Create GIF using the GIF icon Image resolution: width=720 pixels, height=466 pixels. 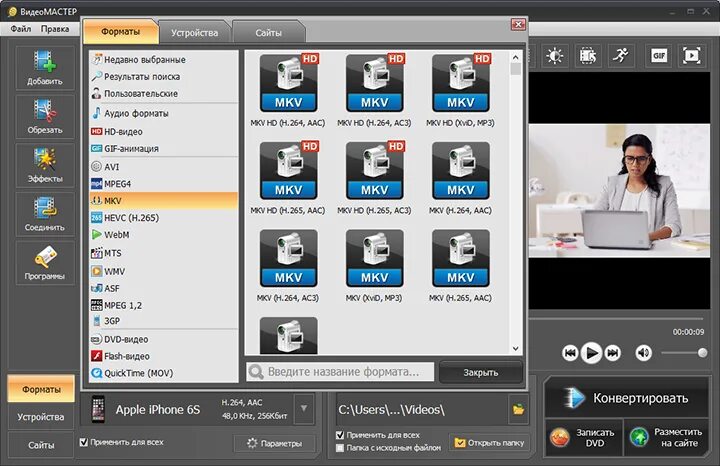tap(658, 56)
